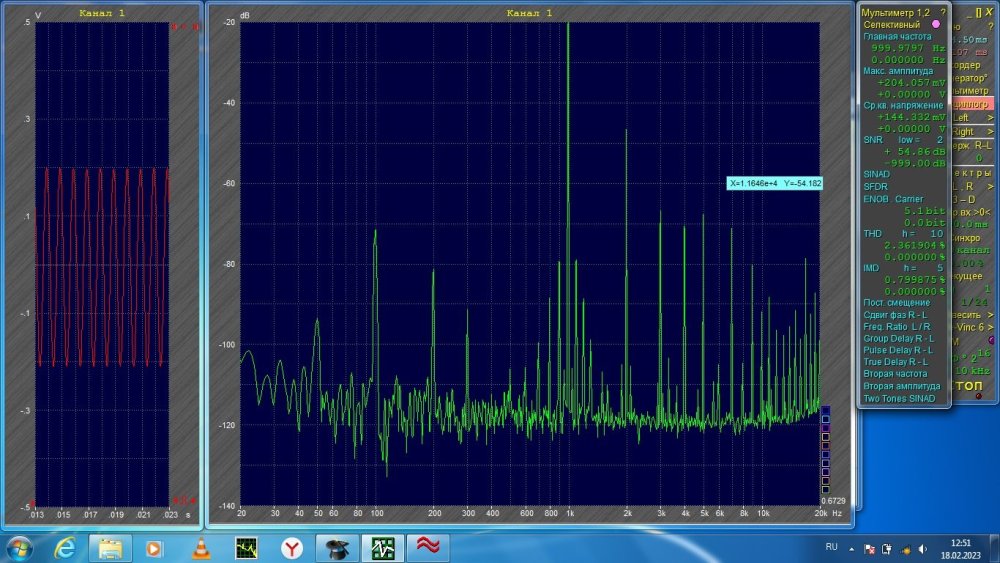Open VLC media player from the taskbar
The height and width of the screenshot is (563, 1000).
(200, 548)
